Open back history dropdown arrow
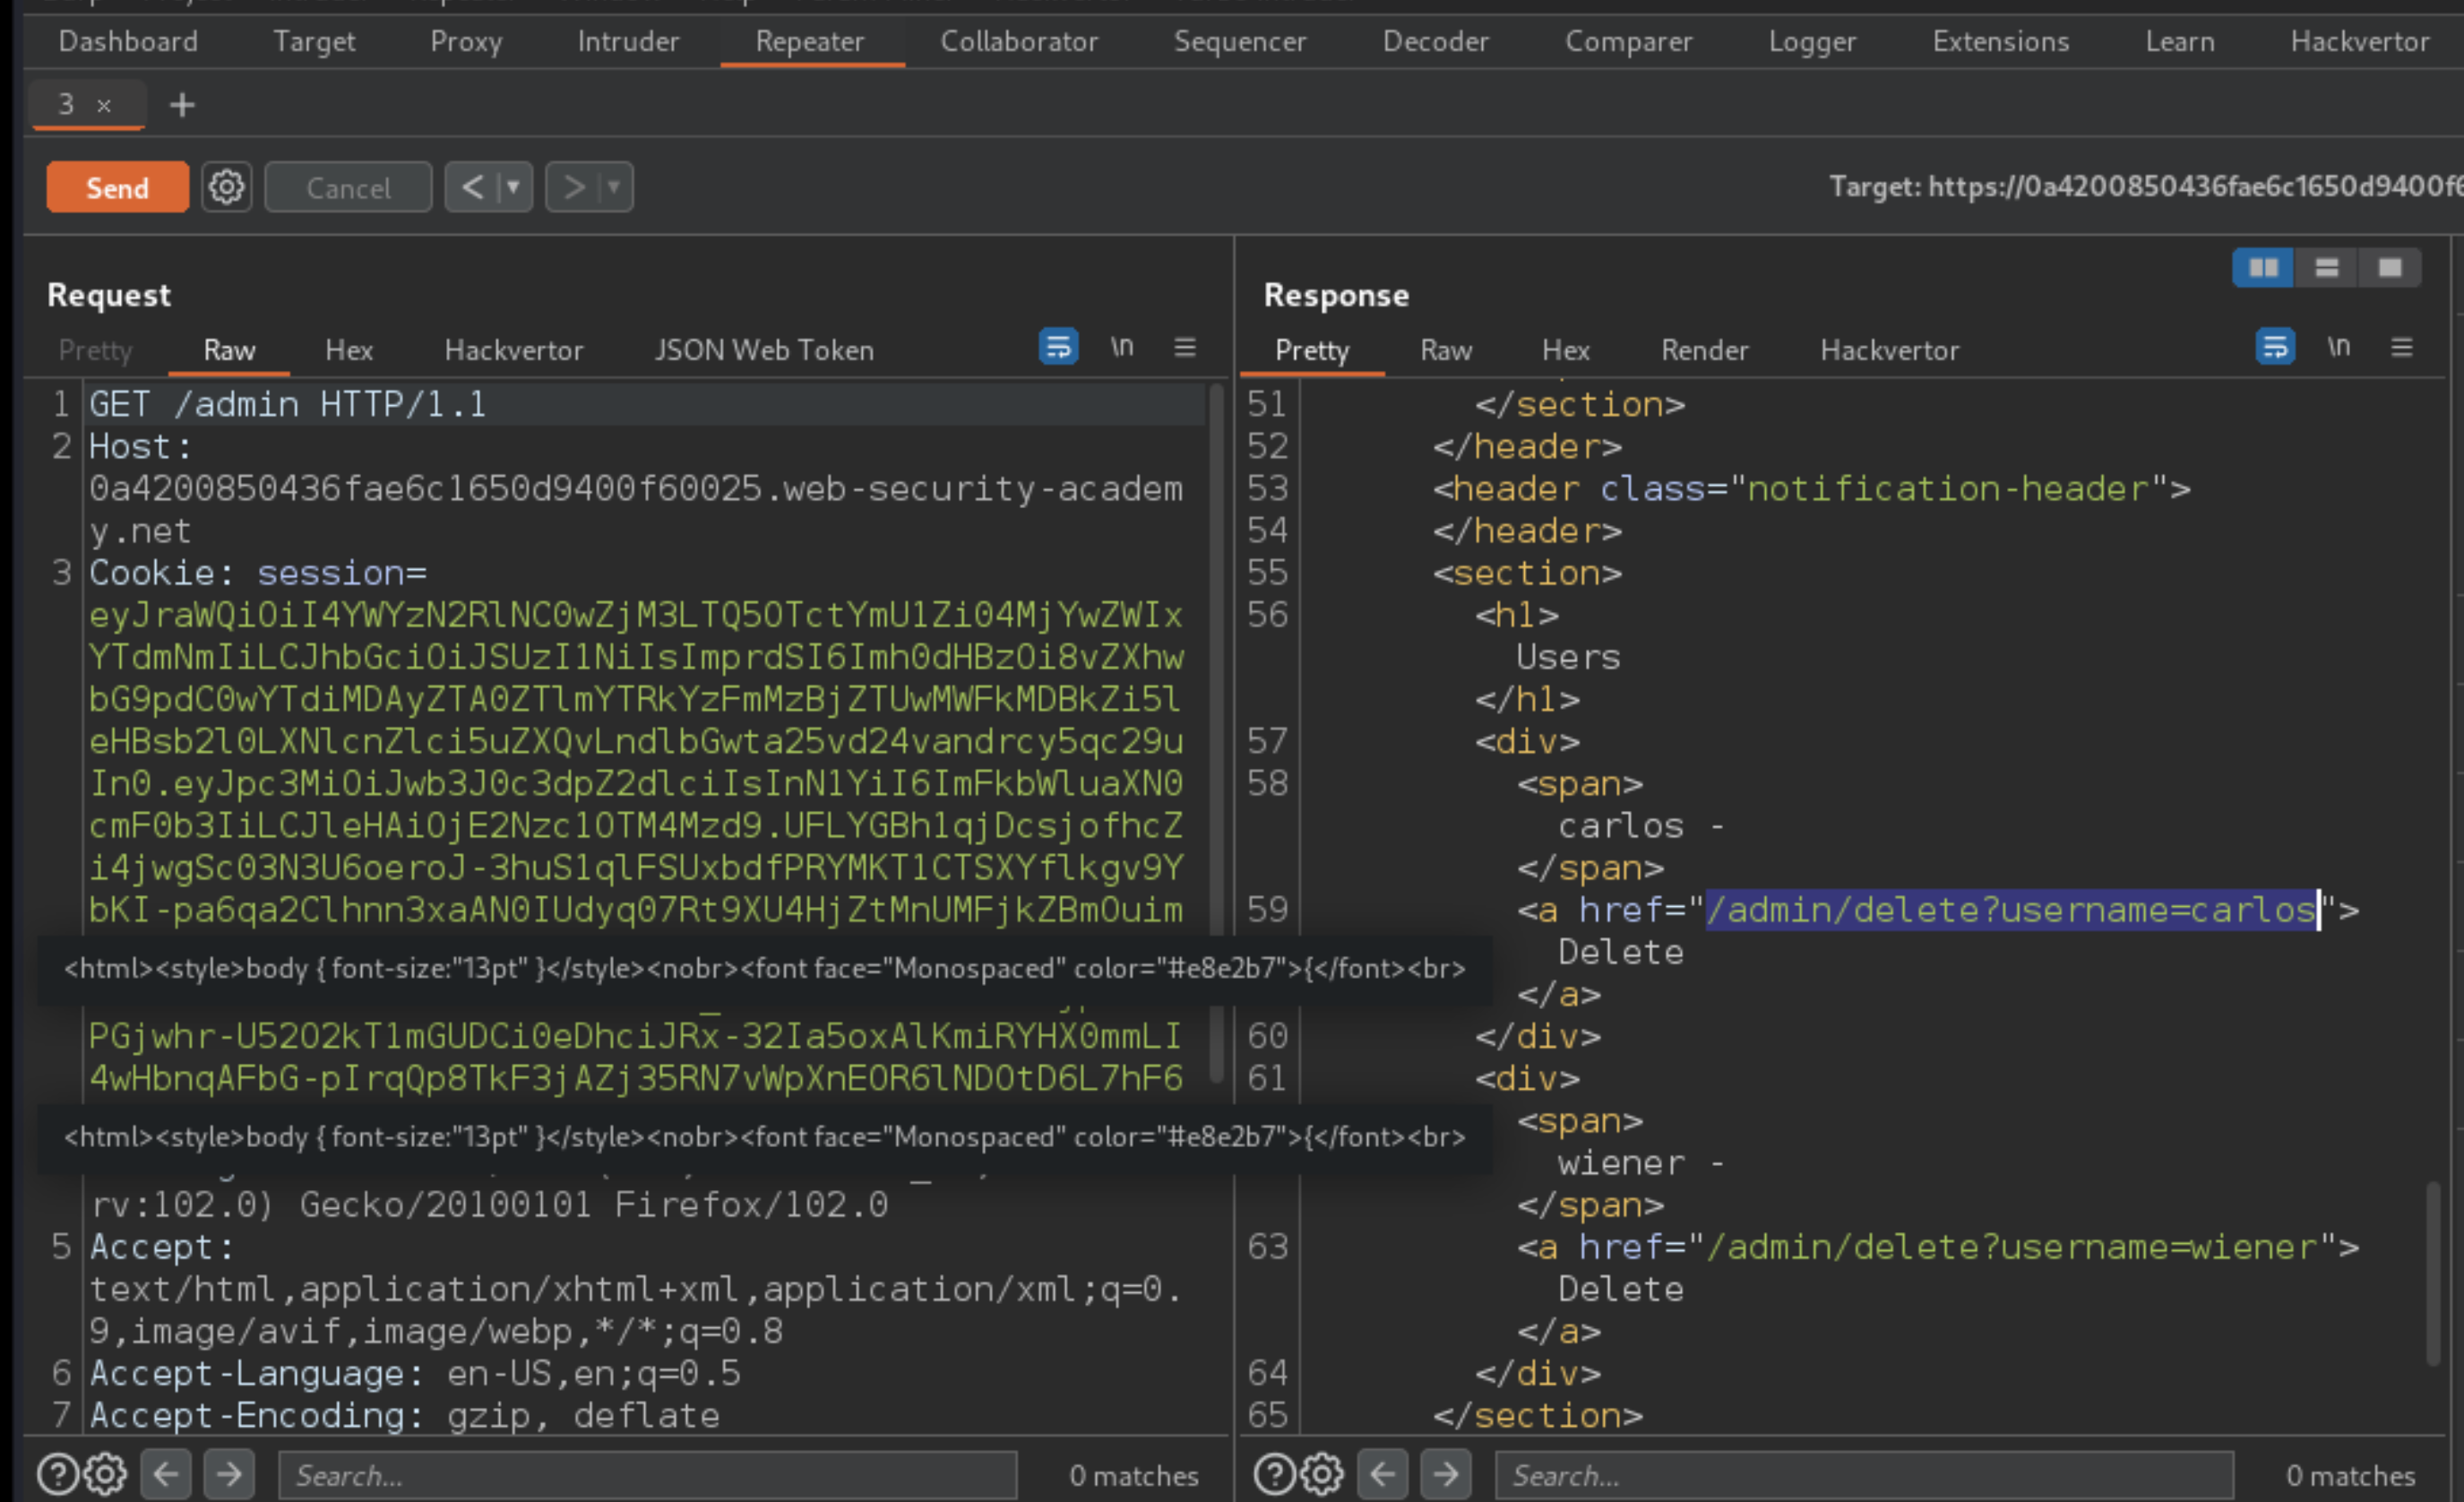This screenshot has height=1502, width=2464. point(514,187)
